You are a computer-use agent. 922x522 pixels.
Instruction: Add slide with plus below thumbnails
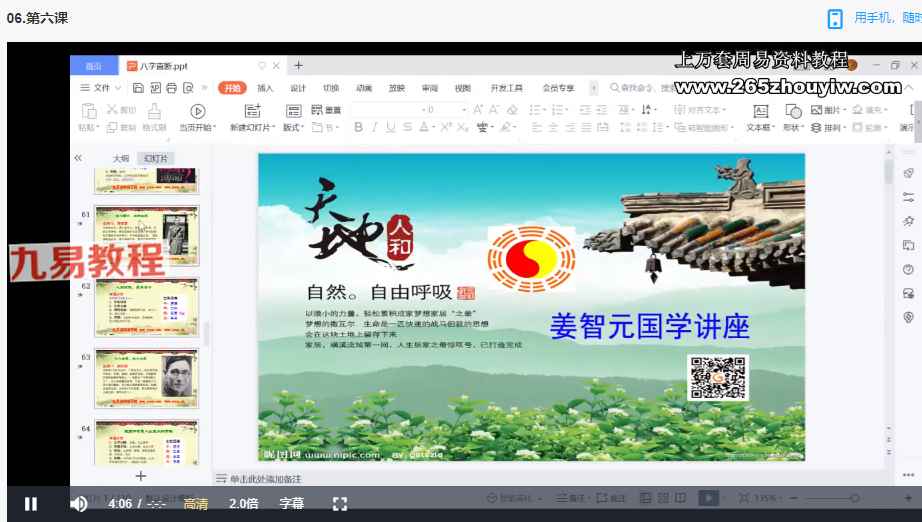141,476
